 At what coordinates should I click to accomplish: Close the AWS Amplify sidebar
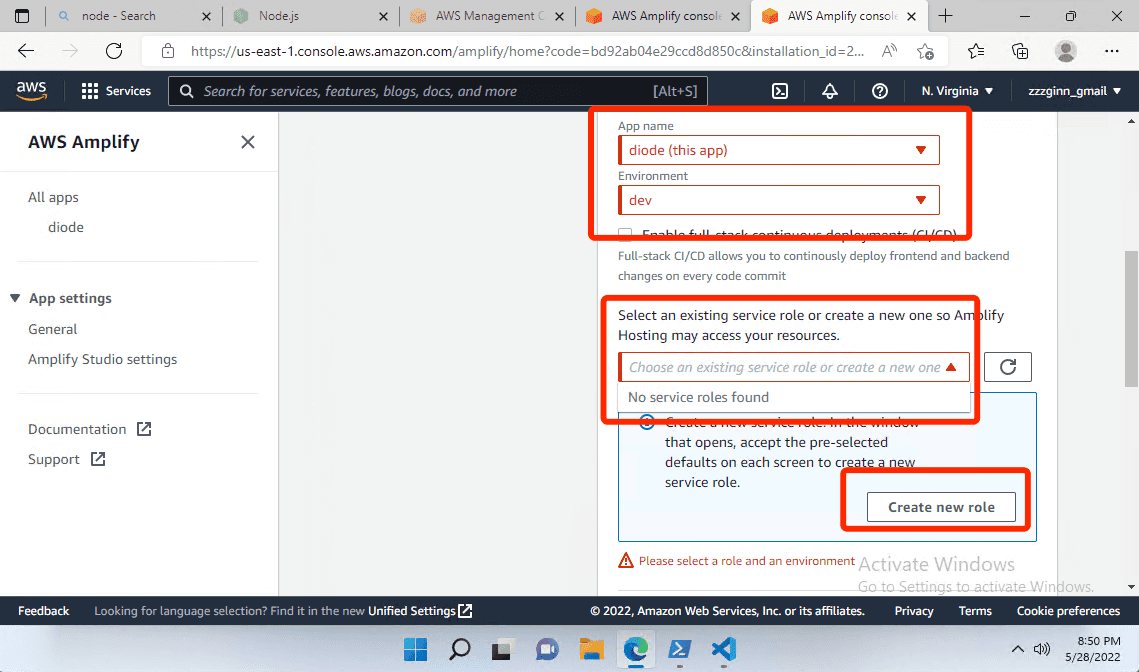pyautogui.click(x=248, y=142)
